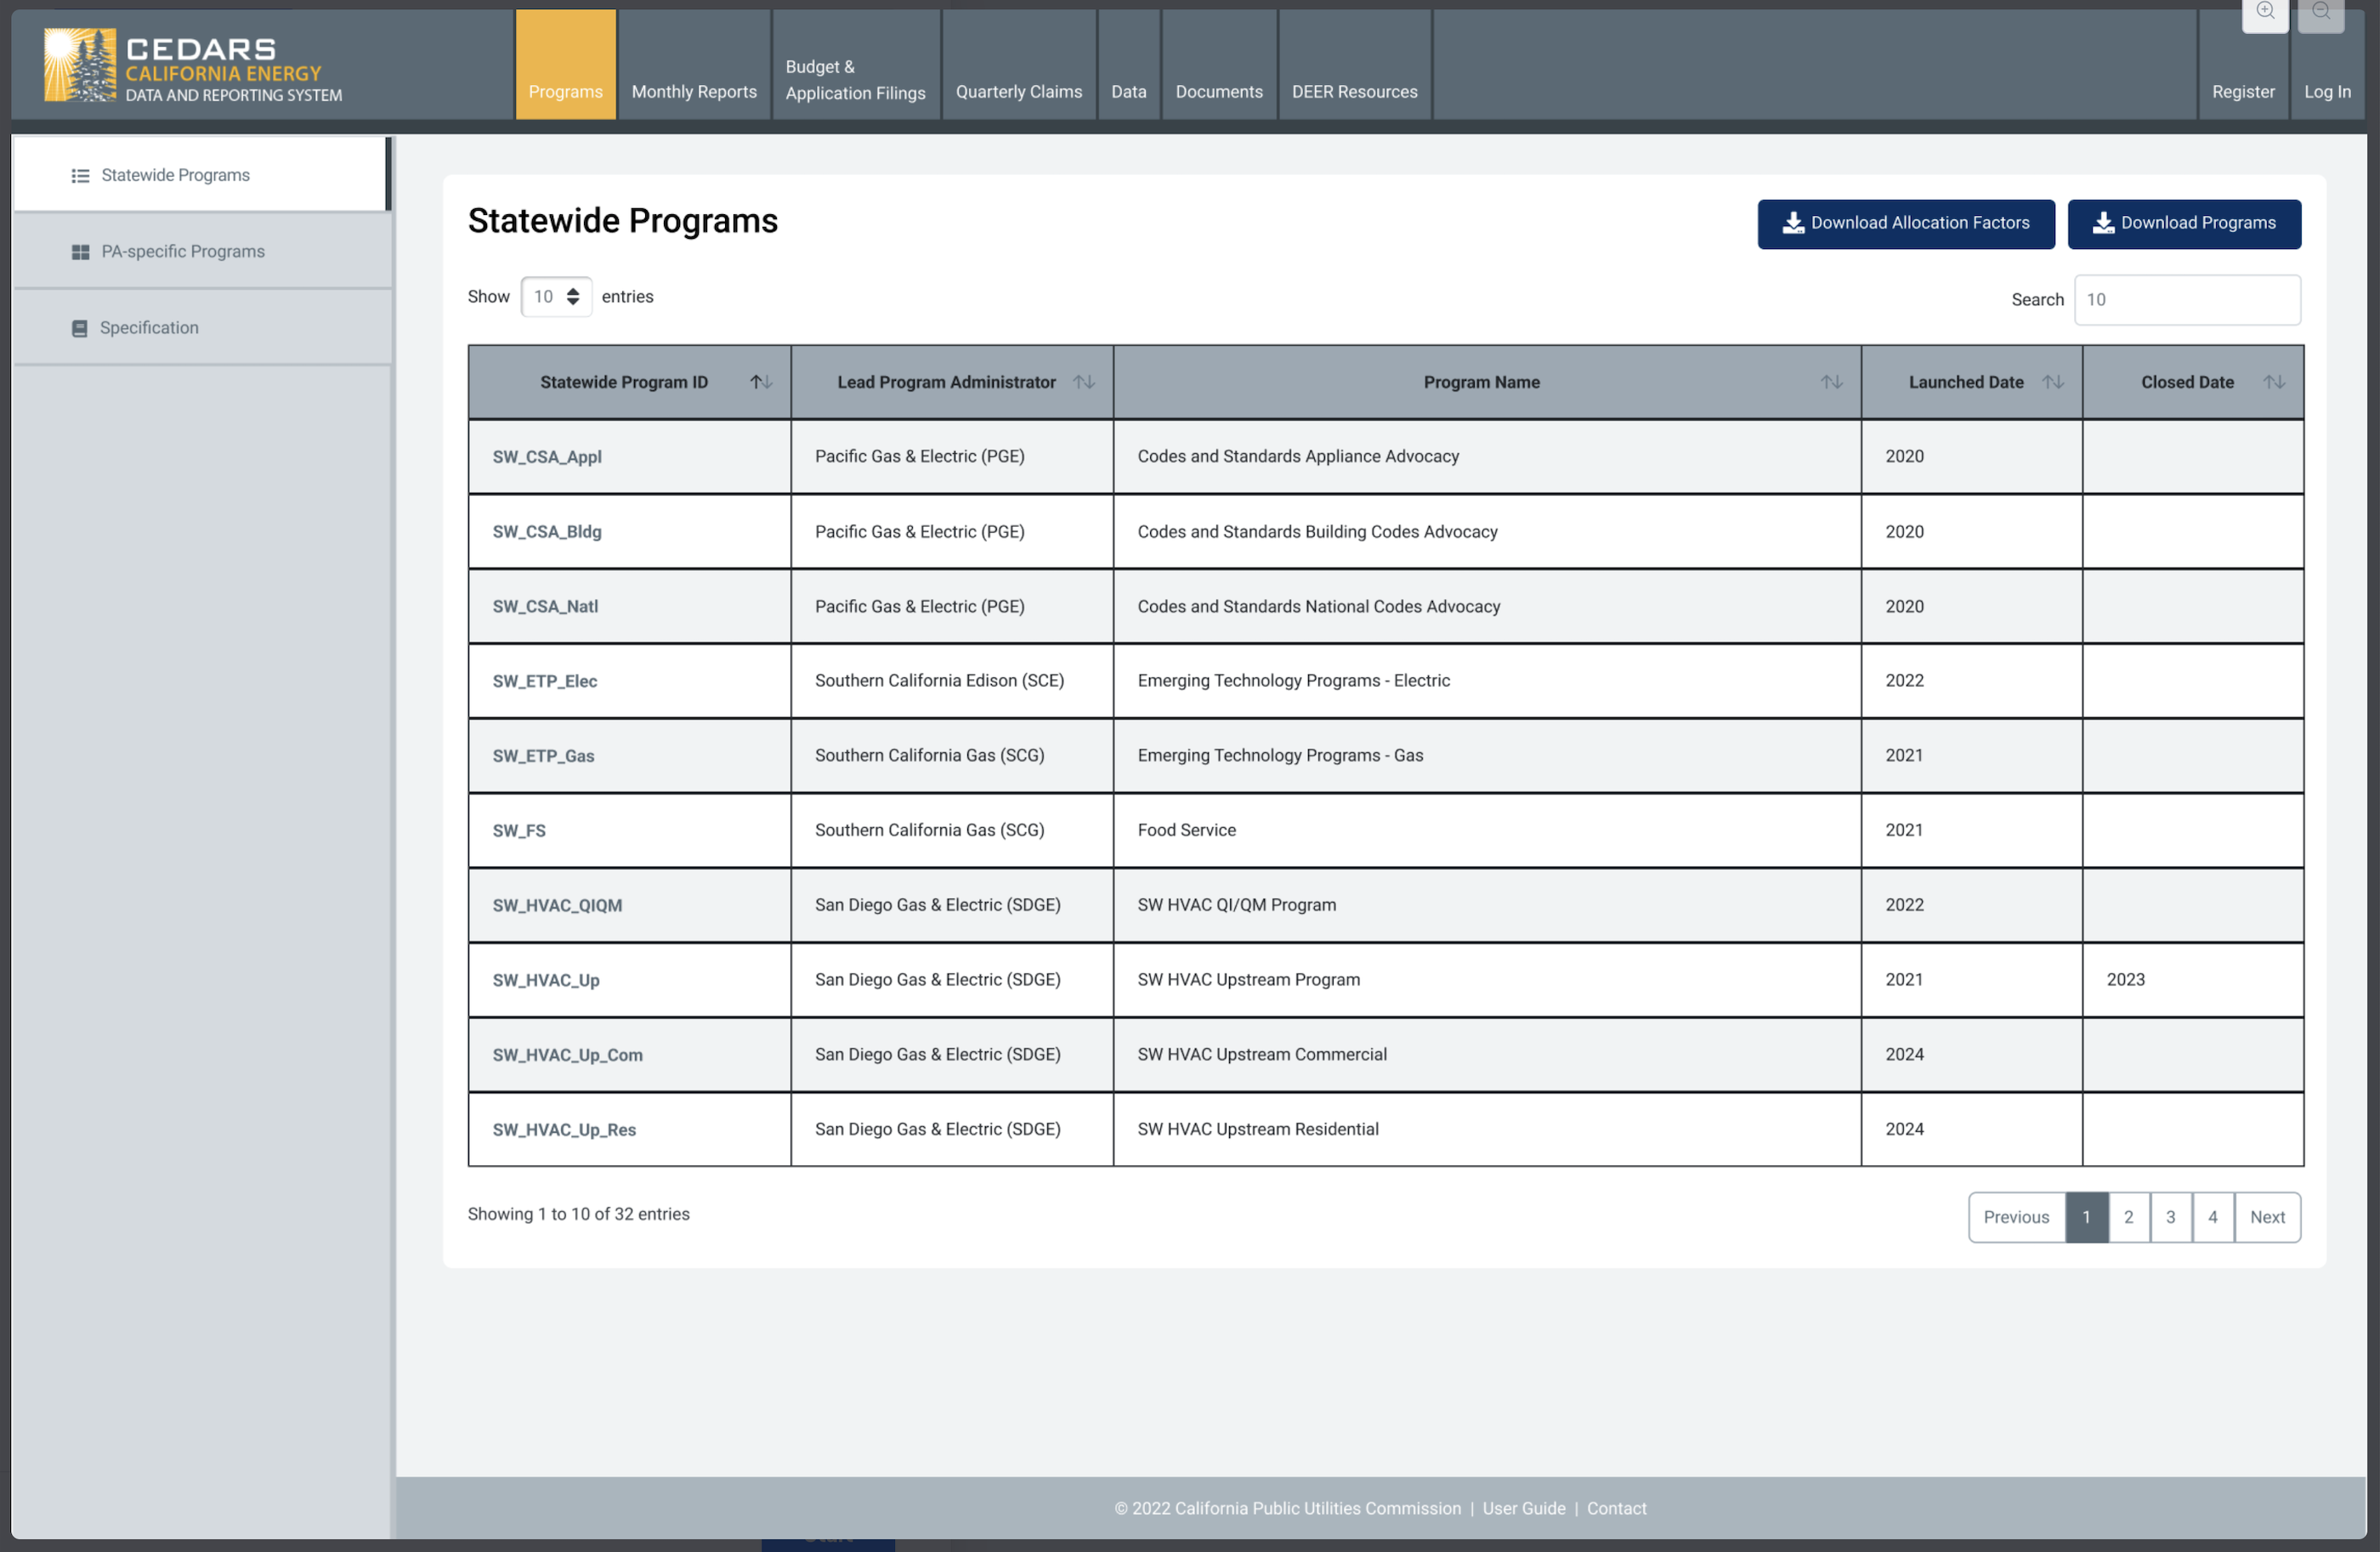
Task: Click the Next pagination button
Action: 2267,1217
